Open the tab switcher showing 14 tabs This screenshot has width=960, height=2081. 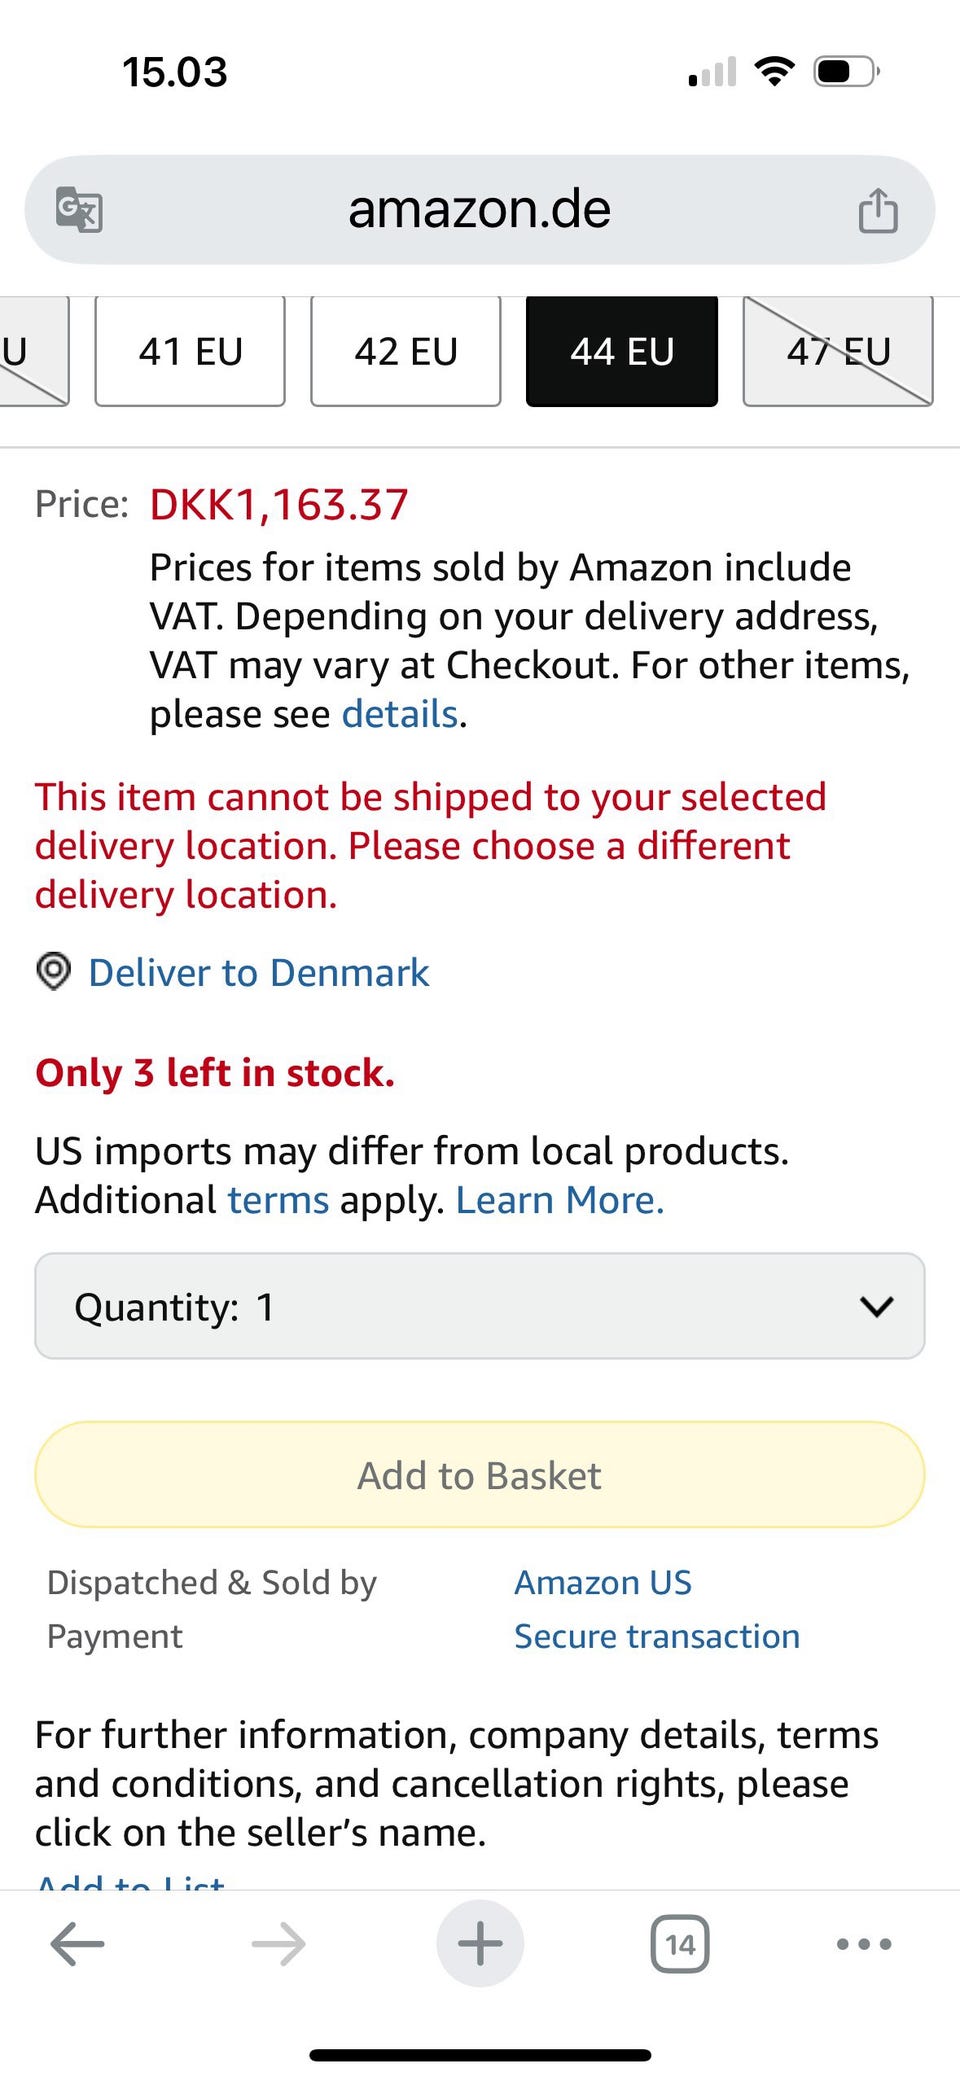coord(680,1944)
